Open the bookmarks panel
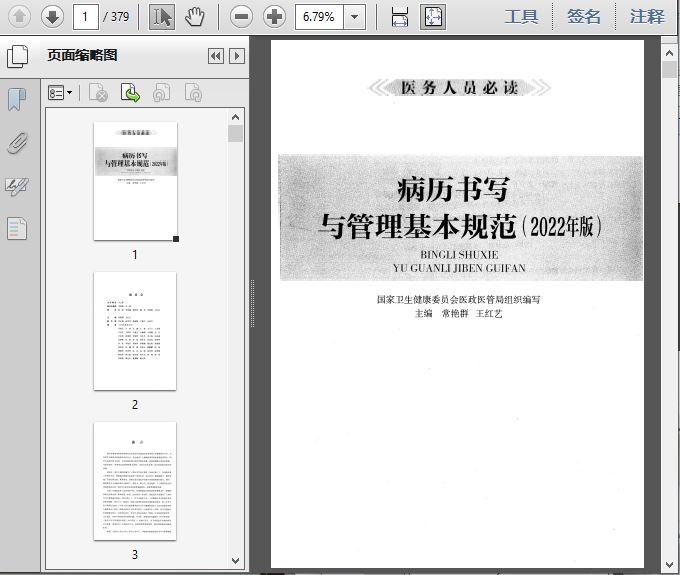This screenshot has height=575, width=680. click(x=17, y=99)
